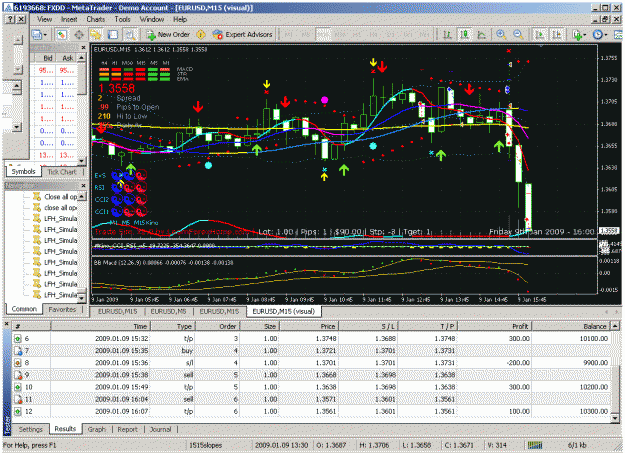Select results row 8 s/l icon
This screenshot has height=453, width=625.
click(18, 363)
